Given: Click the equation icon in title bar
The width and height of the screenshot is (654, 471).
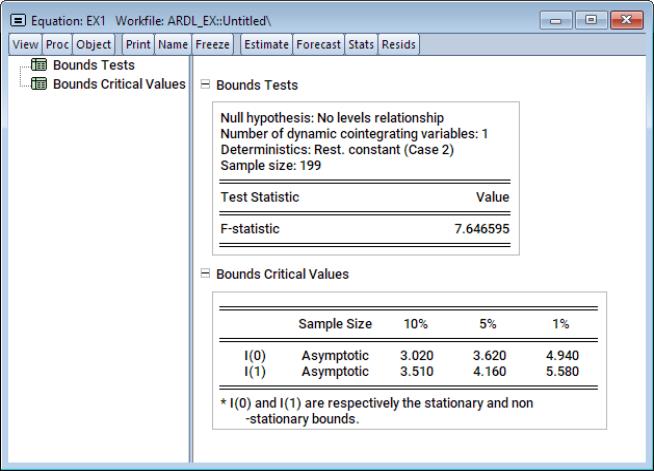Looking at the screenshot, I should pyautogui.click(x=17, y=22).
